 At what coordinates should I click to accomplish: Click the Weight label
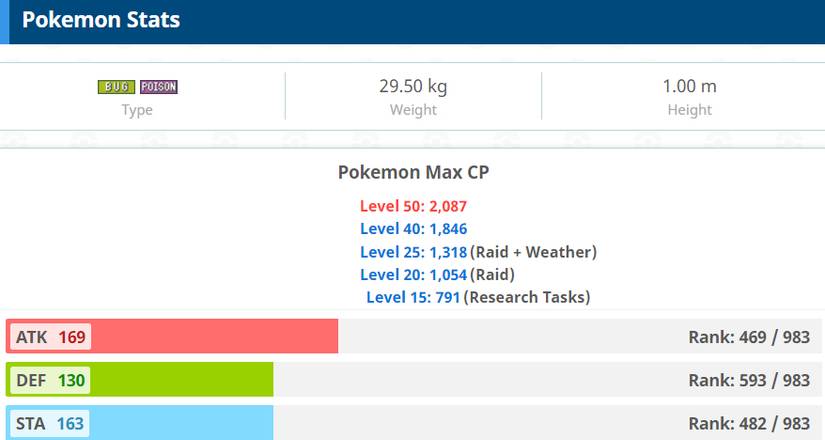413,110
